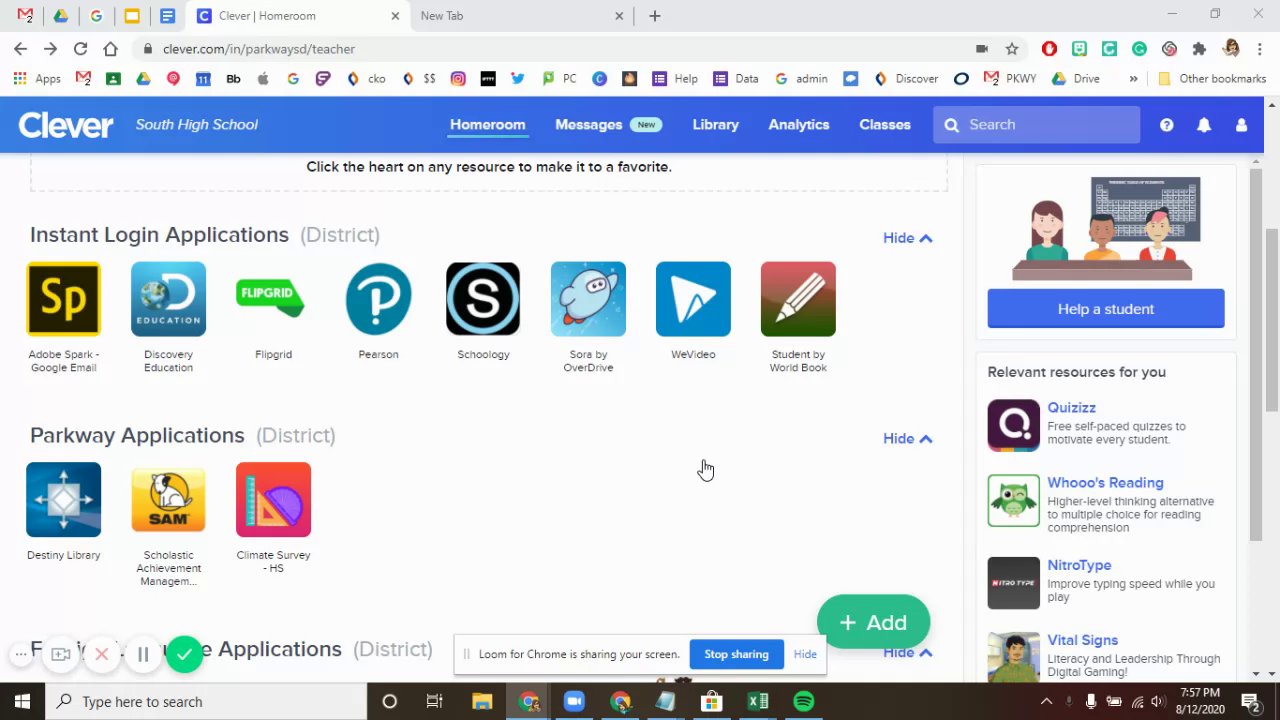The width and height of the screenshot is (1280, 720).
Task: Open Climate Survey - HS app
Action: (x=273, y=500)
